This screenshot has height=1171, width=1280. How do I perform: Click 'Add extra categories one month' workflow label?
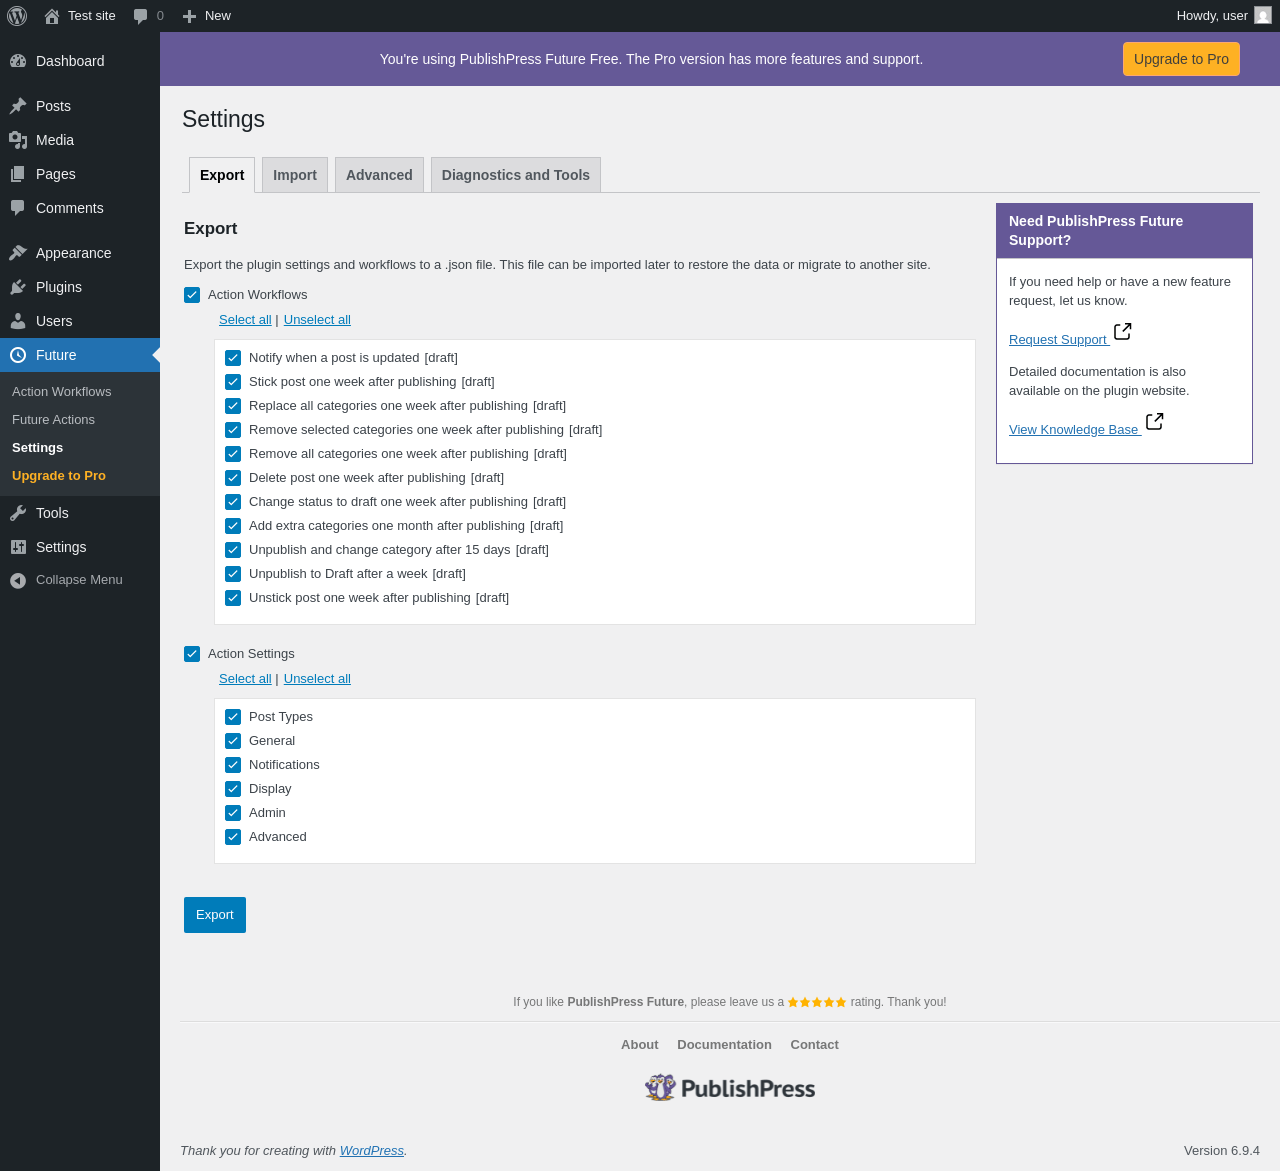coord(387,526)
